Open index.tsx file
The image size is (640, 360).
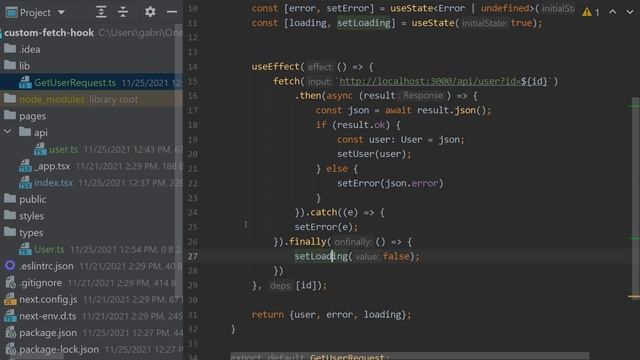[53, 182]
